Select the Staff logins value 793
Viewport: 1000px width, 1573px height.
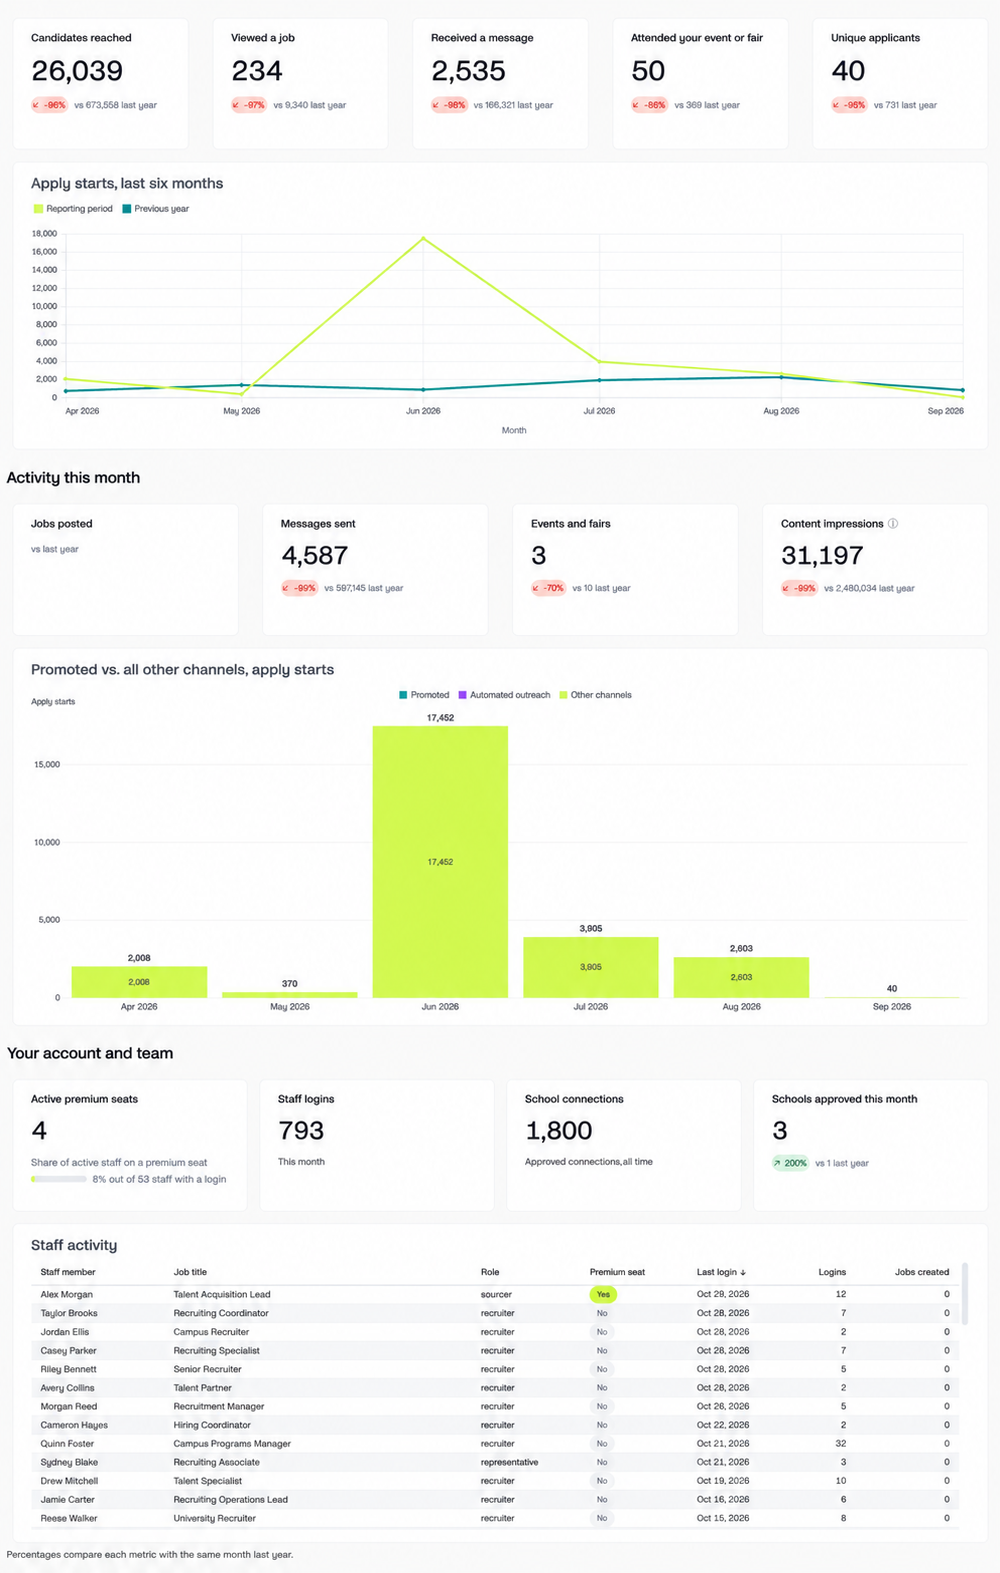[301, 1131]
